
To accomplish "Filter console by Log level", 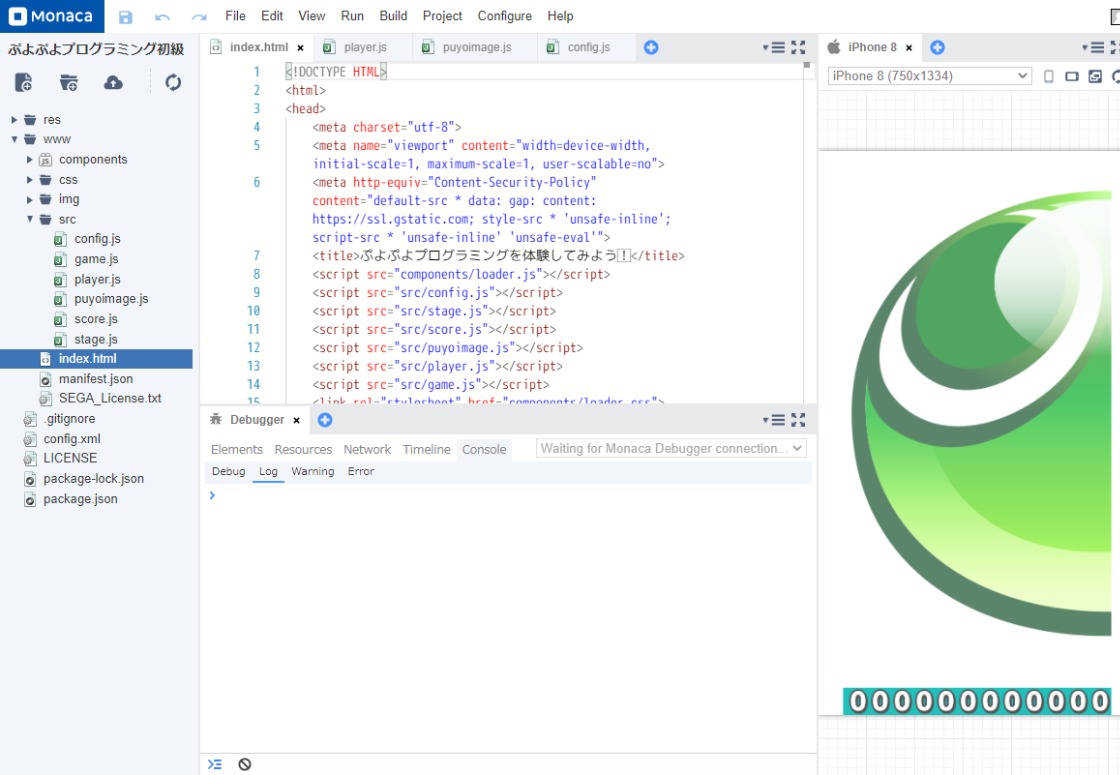I will pyautogui.click(x=268, y=471).
